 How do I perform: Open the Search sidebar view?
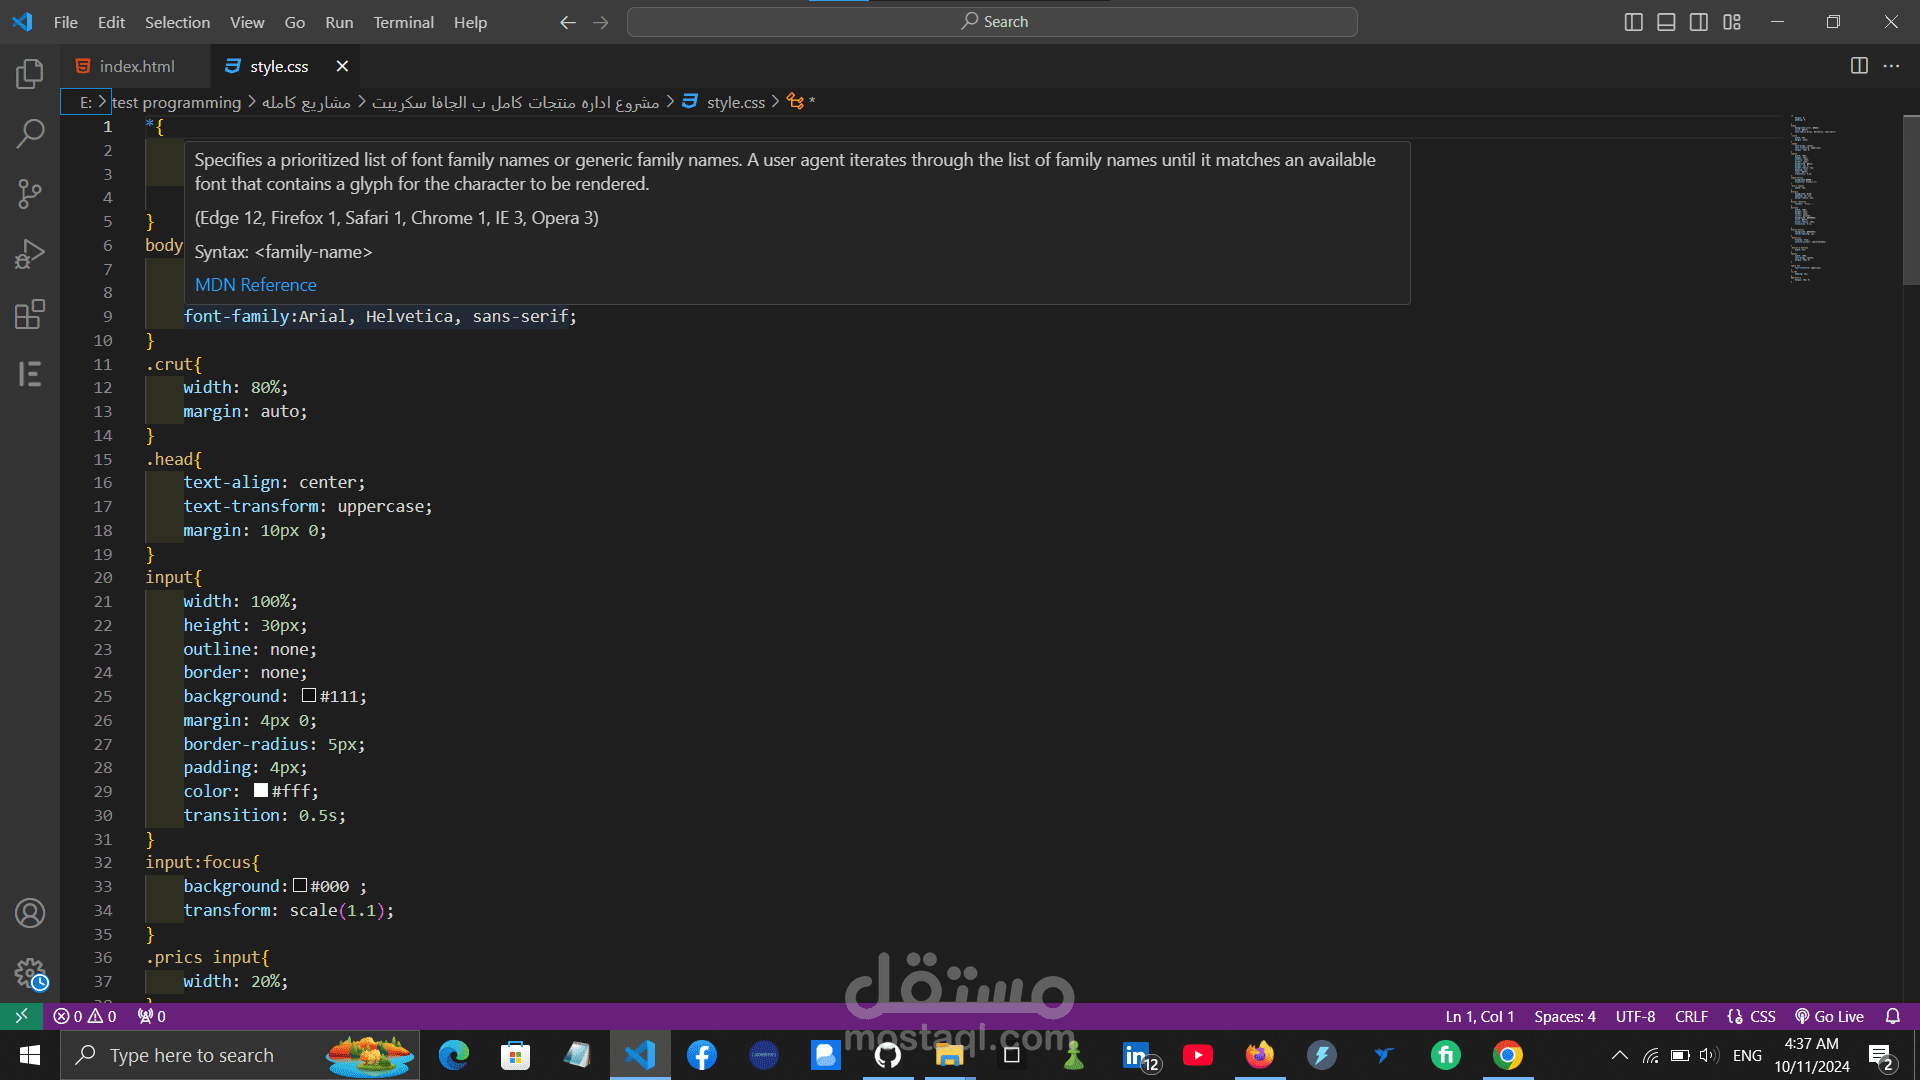tap(30, 133)
